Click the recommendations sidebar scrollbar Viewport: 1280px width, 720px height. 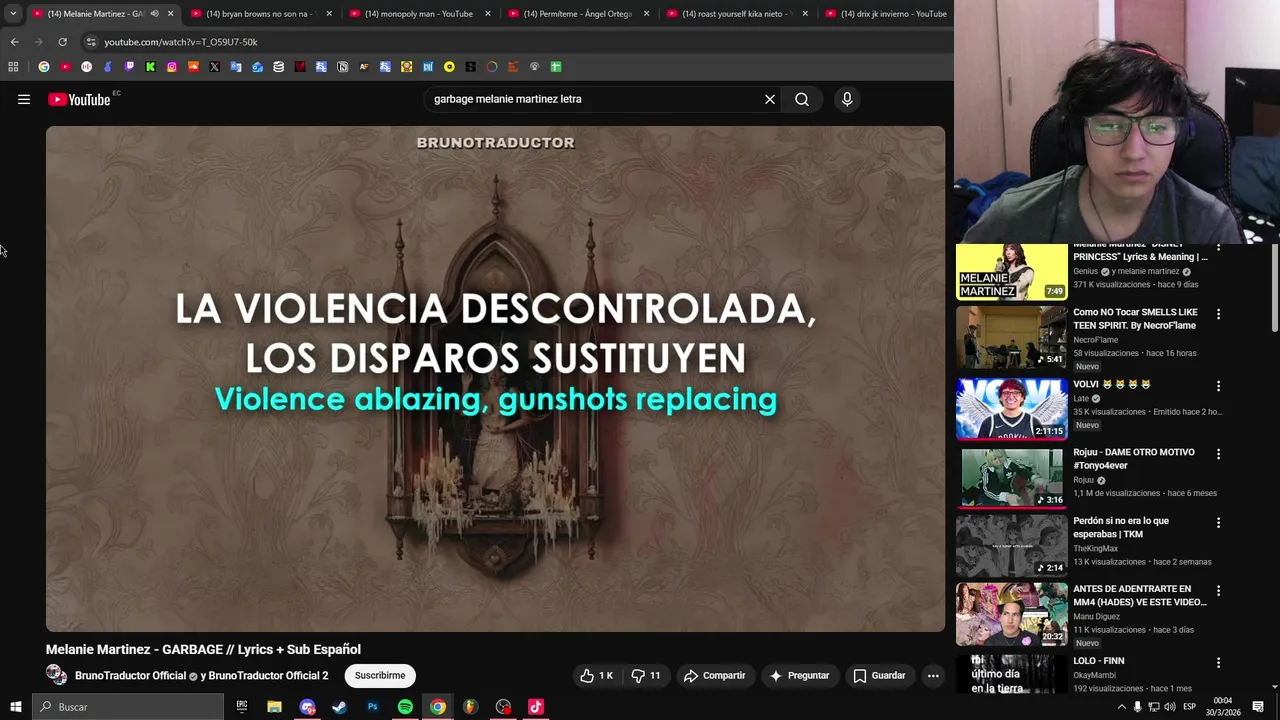(1274, 290)
